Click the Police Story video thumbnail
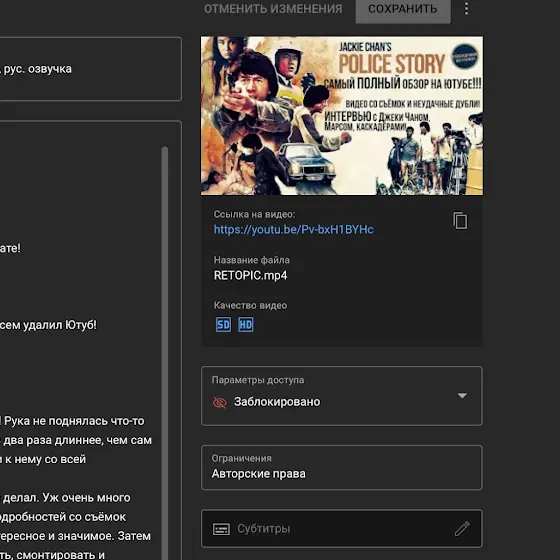Image resolution: width=560 pixels, height=560 pixels. tap(342, 116)
